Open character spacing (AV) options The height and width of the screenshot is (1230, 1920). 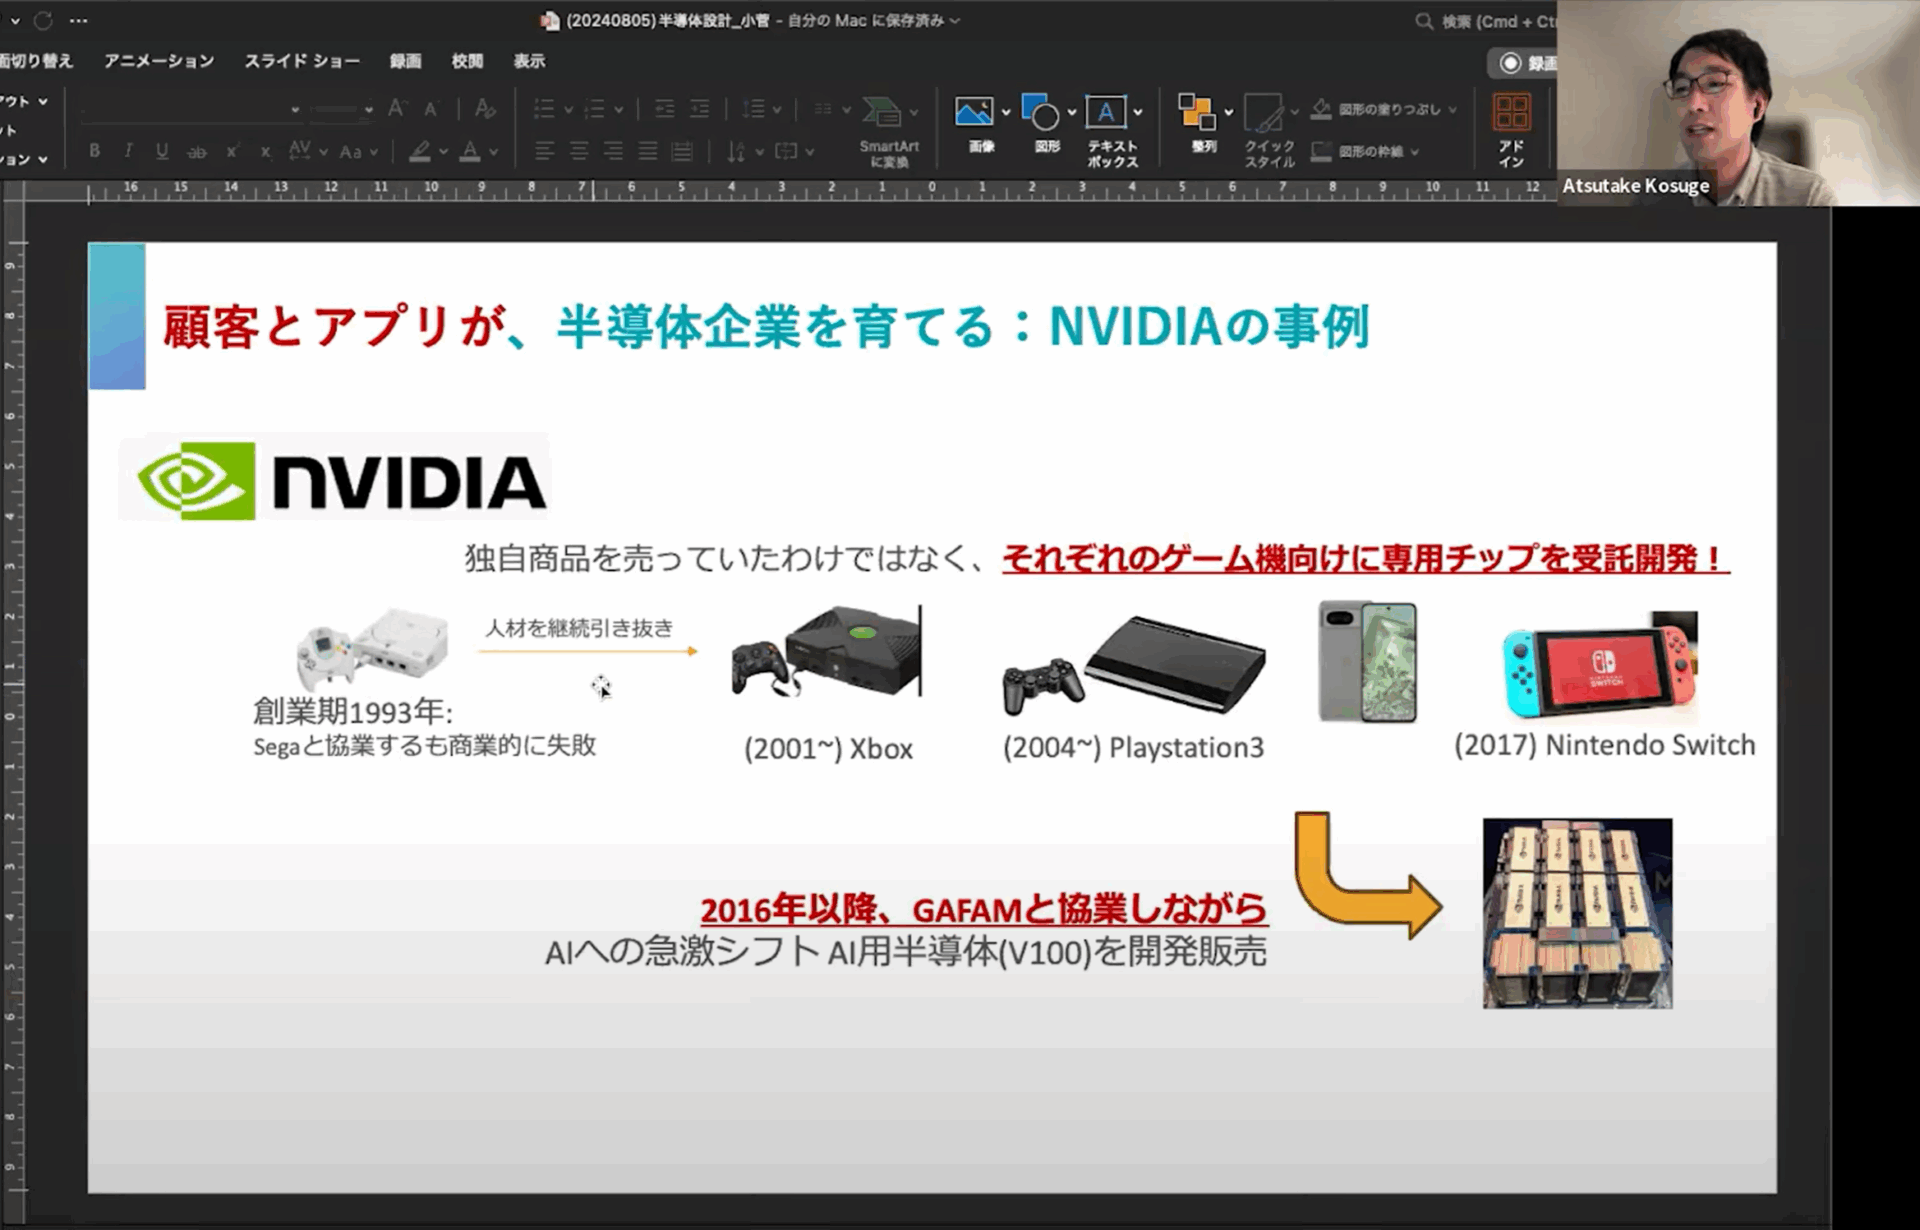[307, 151]
